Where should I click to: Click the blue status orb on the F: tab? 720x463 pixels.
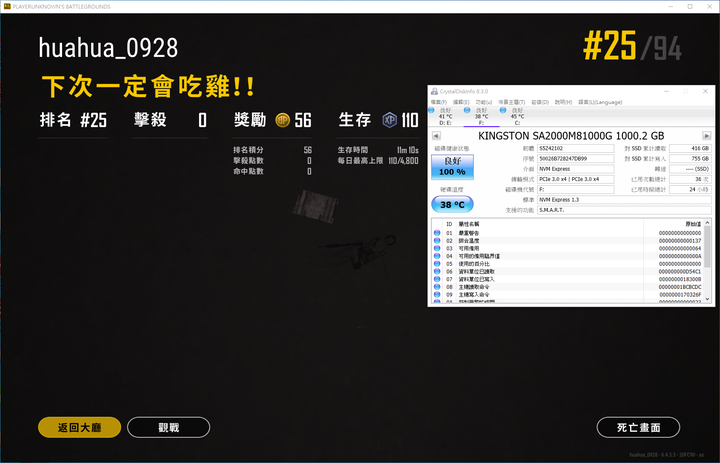(467, 110)
